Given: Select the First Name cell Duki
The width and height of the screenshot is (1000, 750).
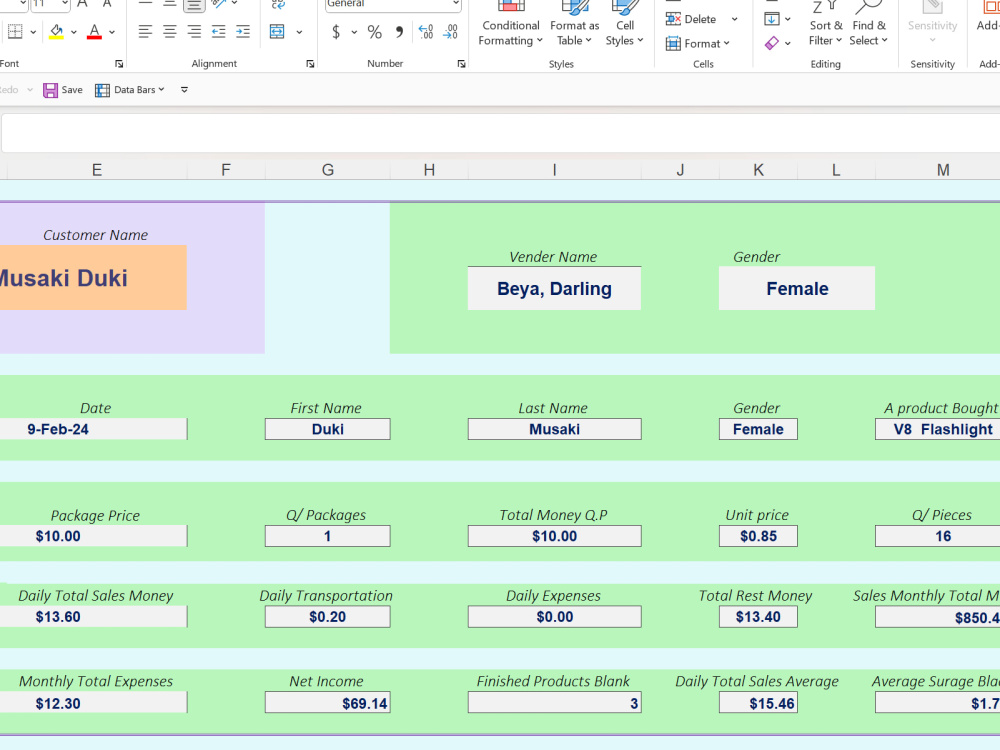Looking at the screenshot, I should pos(327,429).
